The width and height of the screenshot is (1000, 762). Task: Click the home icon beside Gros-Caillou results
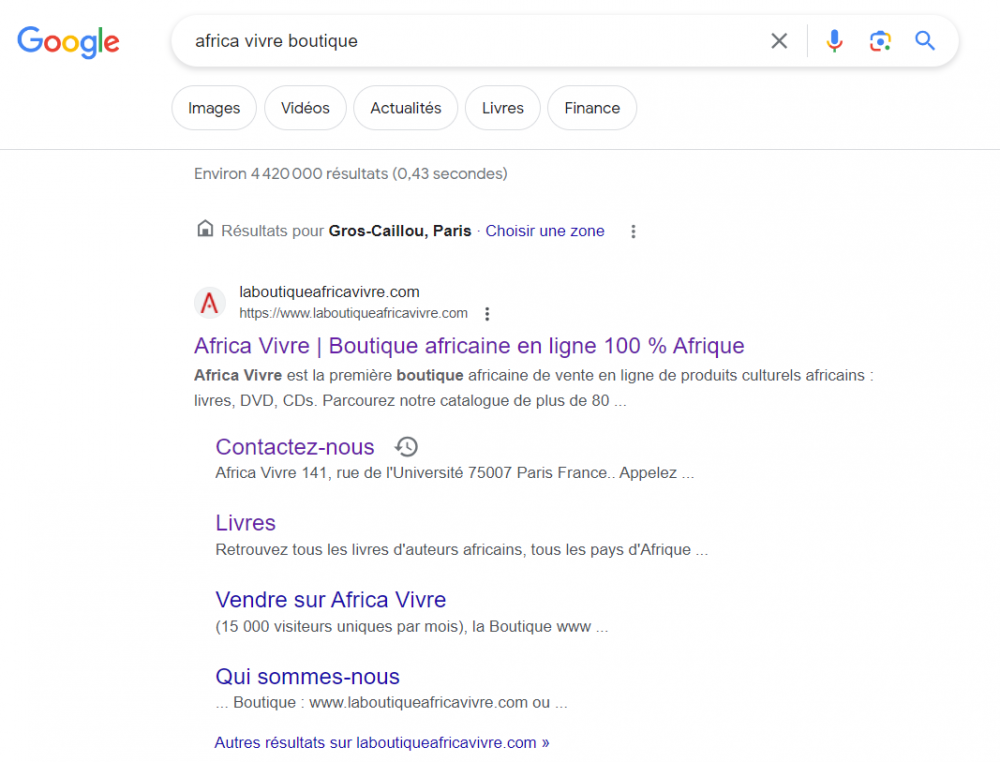203,229
